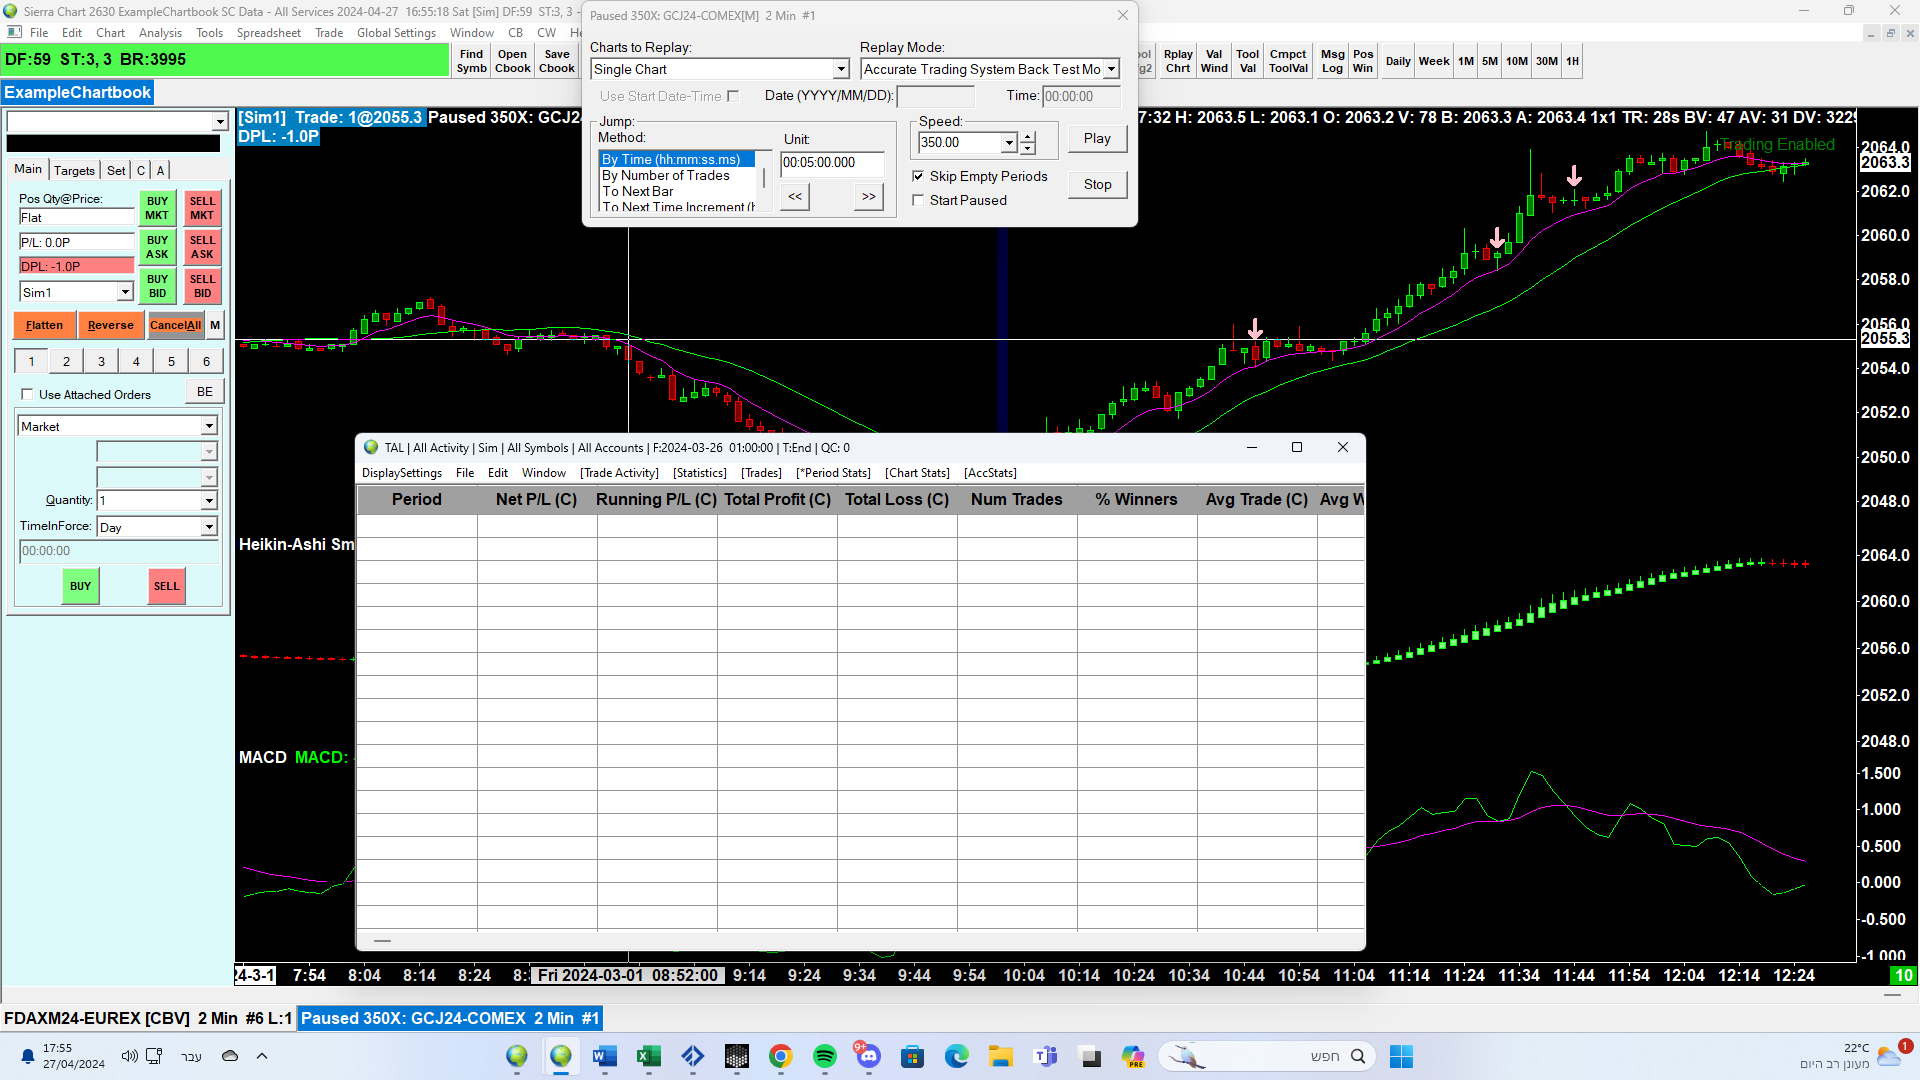Open the Replay Chart toolbar button

pyautogui.click(x=1178, y=61)
